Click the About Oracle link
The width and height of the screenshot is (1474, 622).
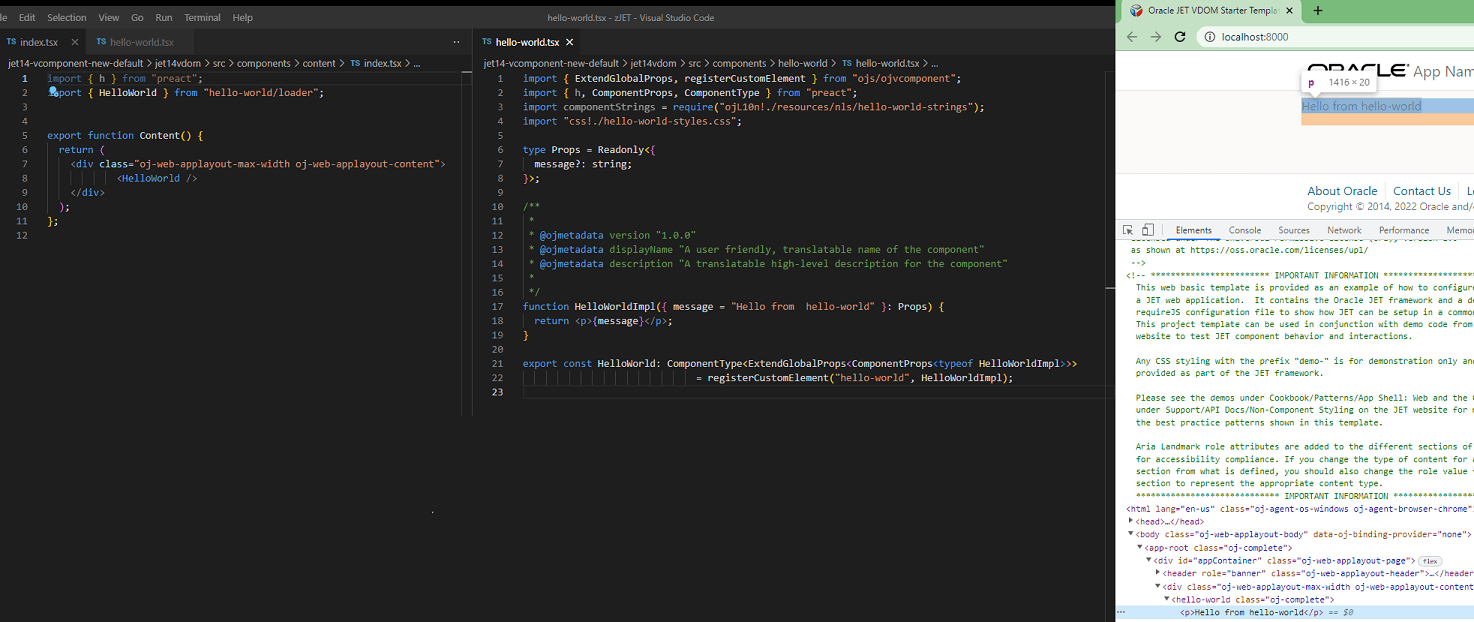click(1342, 191)
